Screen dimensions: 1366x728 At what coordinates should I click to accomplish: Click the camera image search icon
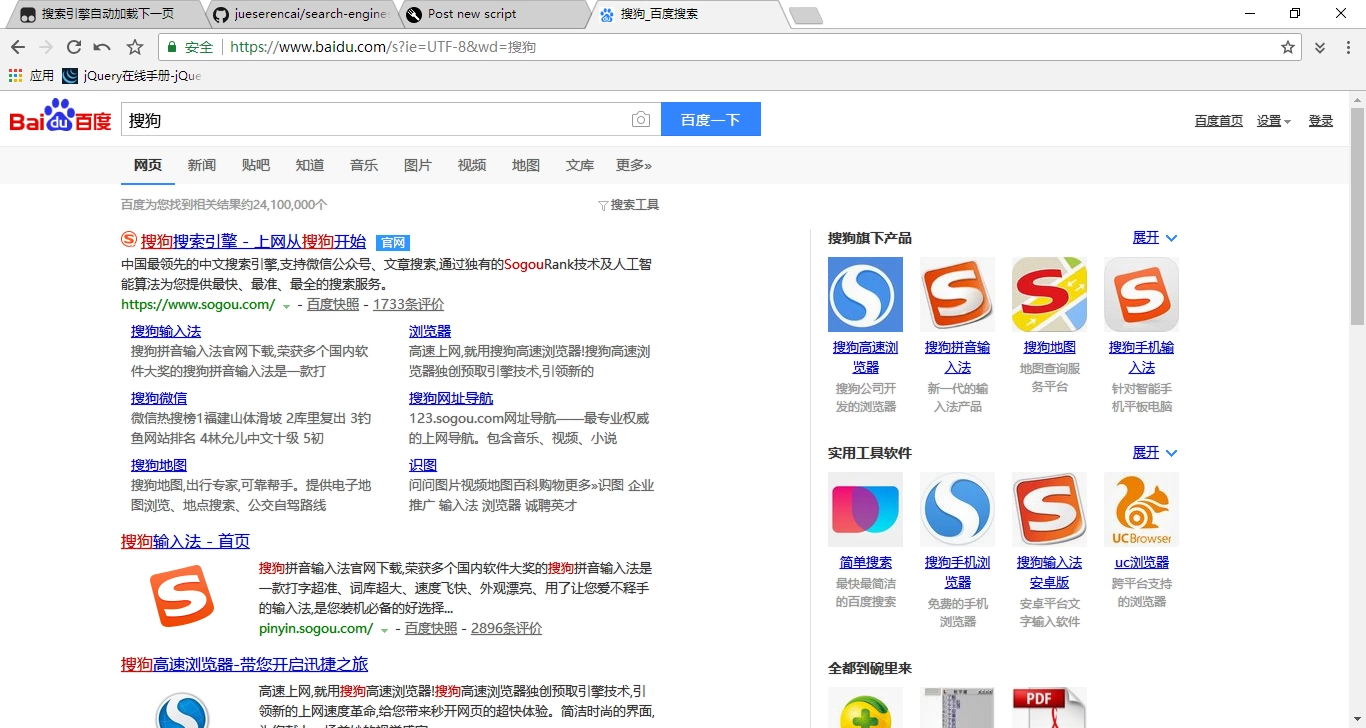[641, 120]
